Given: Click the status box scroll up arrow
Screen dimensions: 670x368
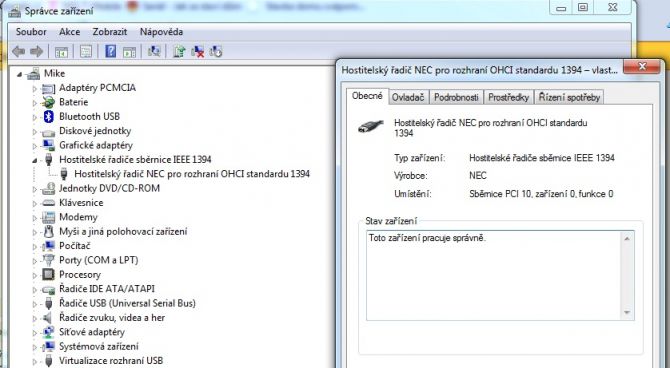Looking at the screenshot, I should pos(627,238).
